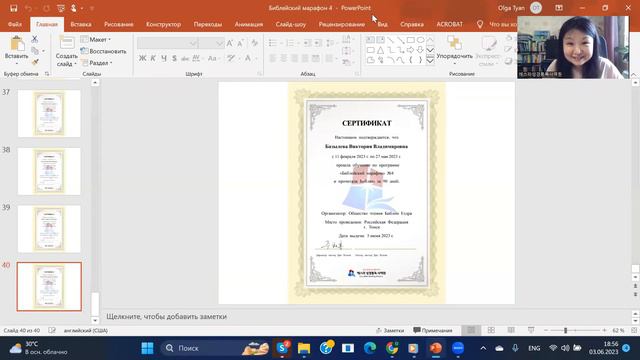Open the font size combo box
This screenshot has width=640, height=360.
click(x=211, y=43)
